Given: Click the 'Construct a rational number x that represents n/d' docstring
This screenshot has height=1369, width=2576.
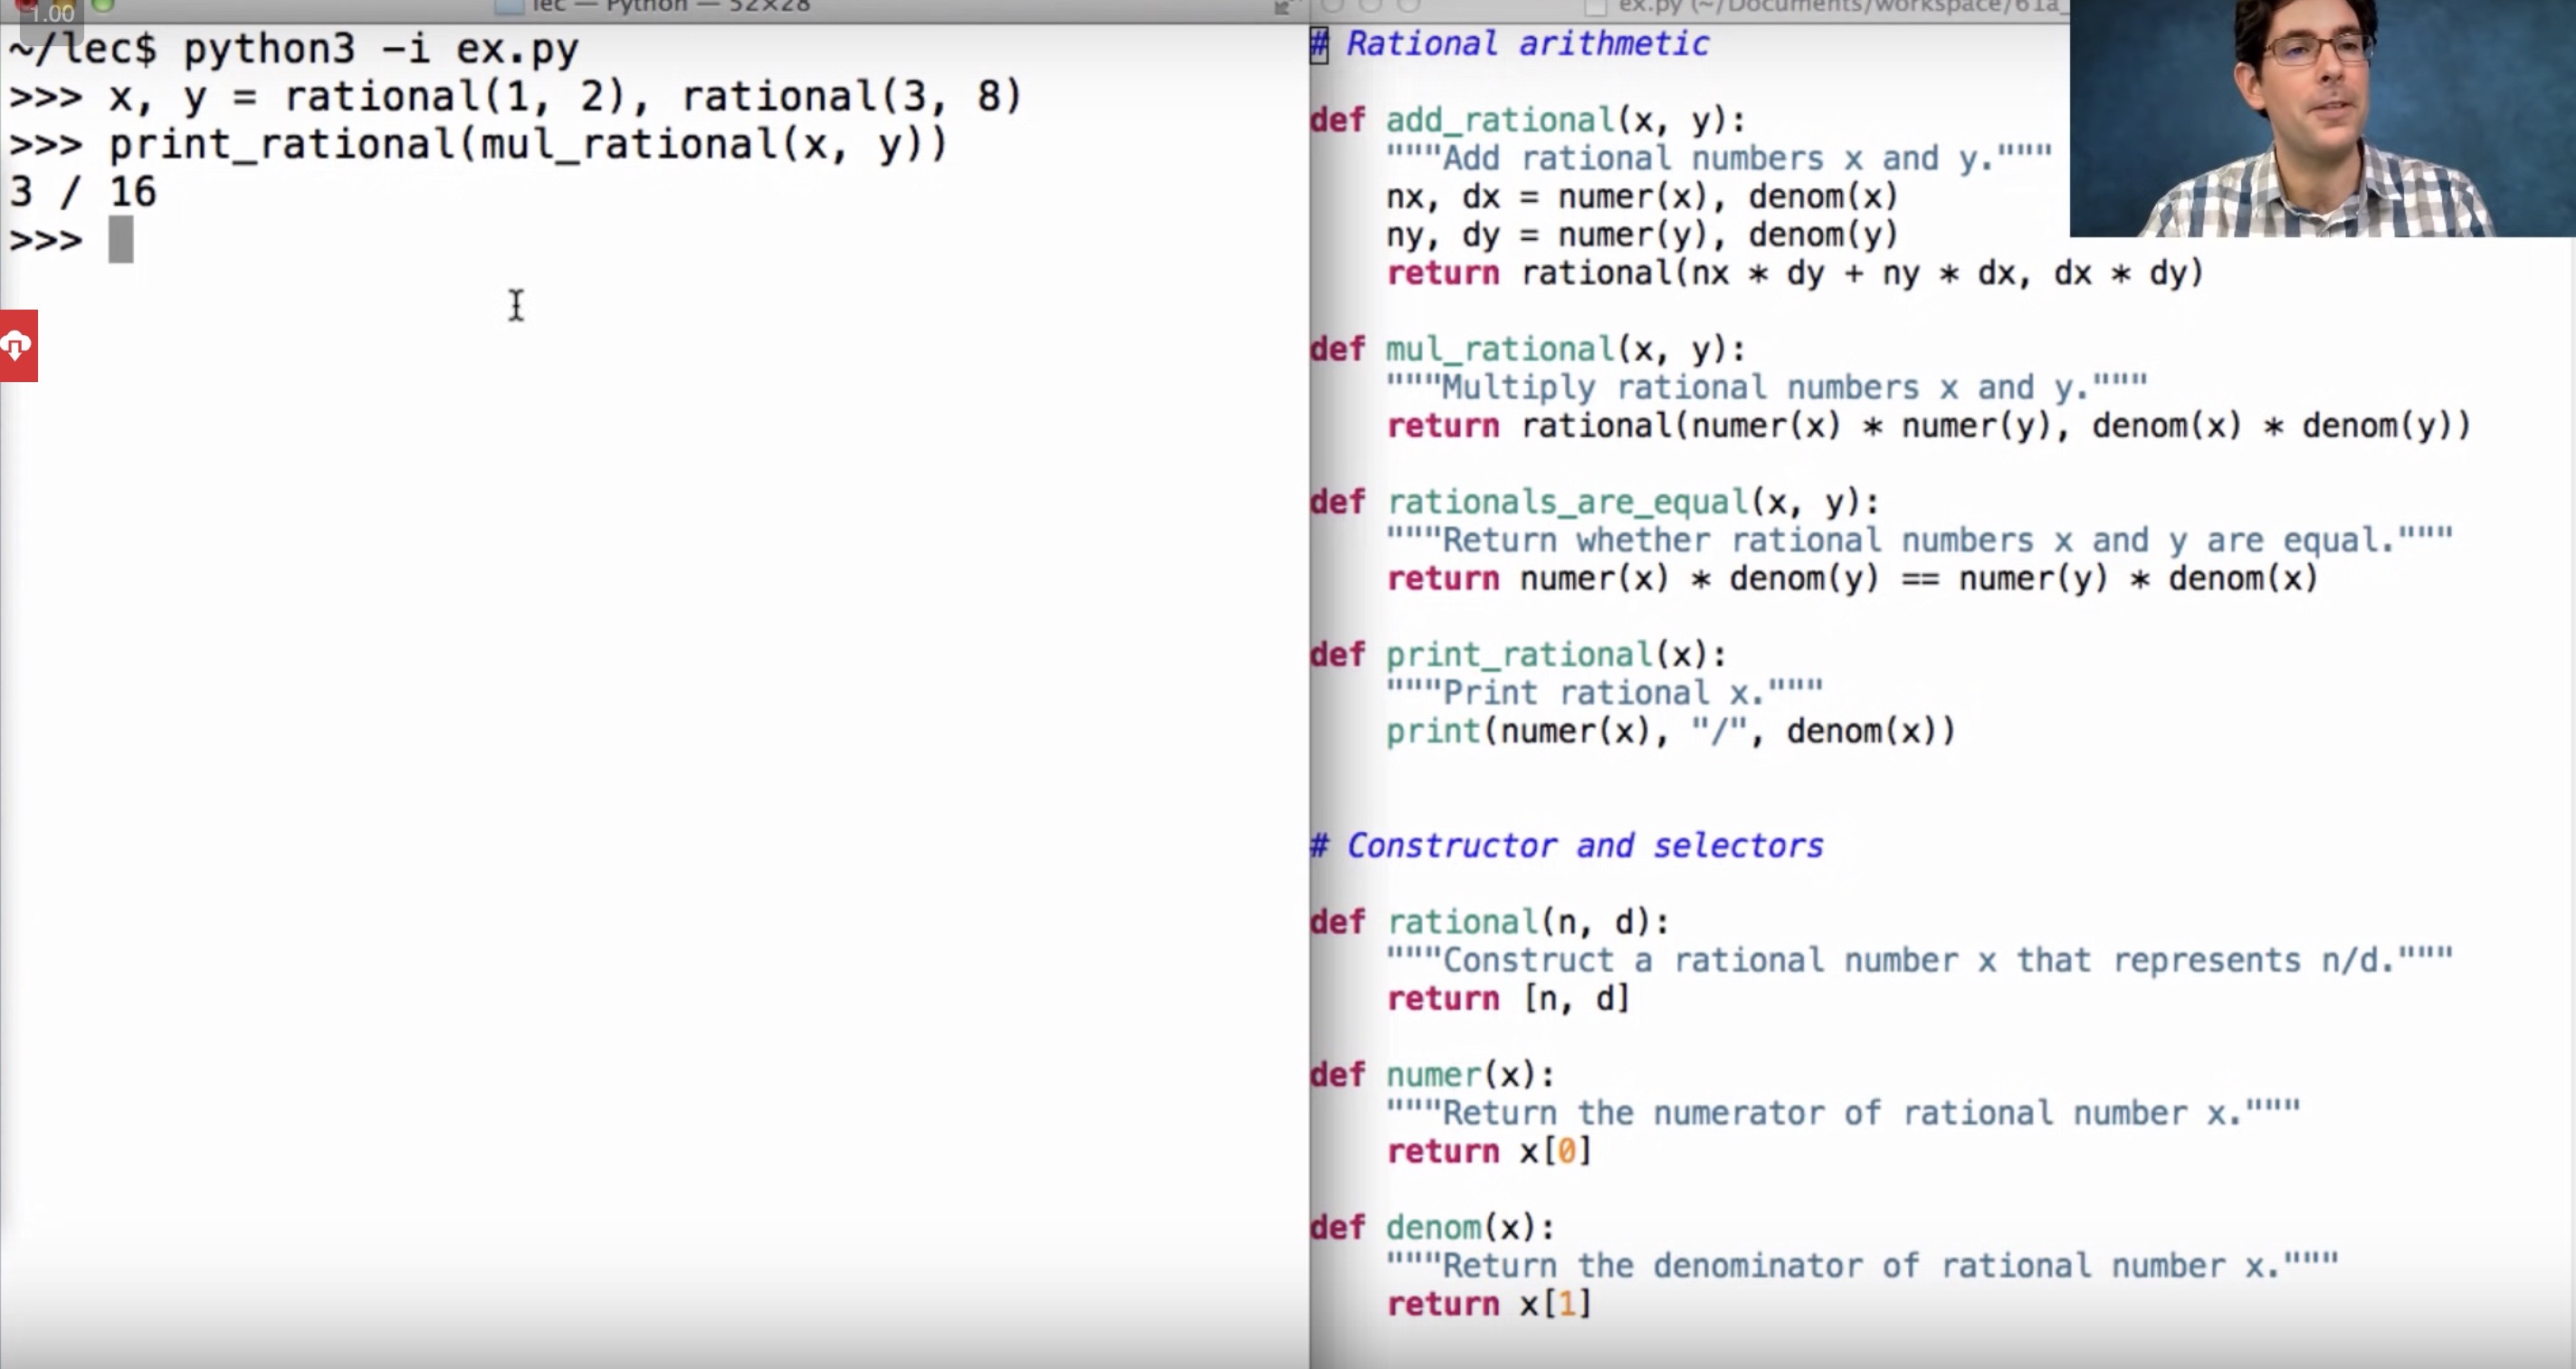Looking at the screenshot, I should coord(1919,961).
